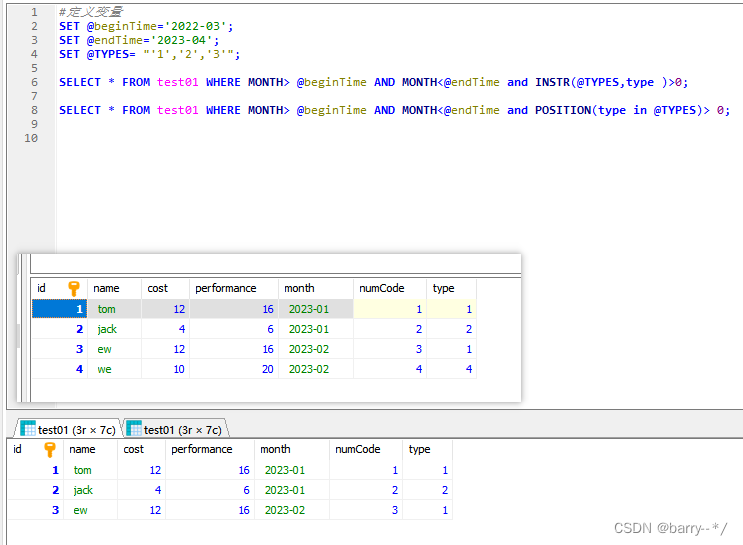Viewport: 743px width, 545px height.
Task: Click line number 6 in editor gutter
Action: [34, 82]
